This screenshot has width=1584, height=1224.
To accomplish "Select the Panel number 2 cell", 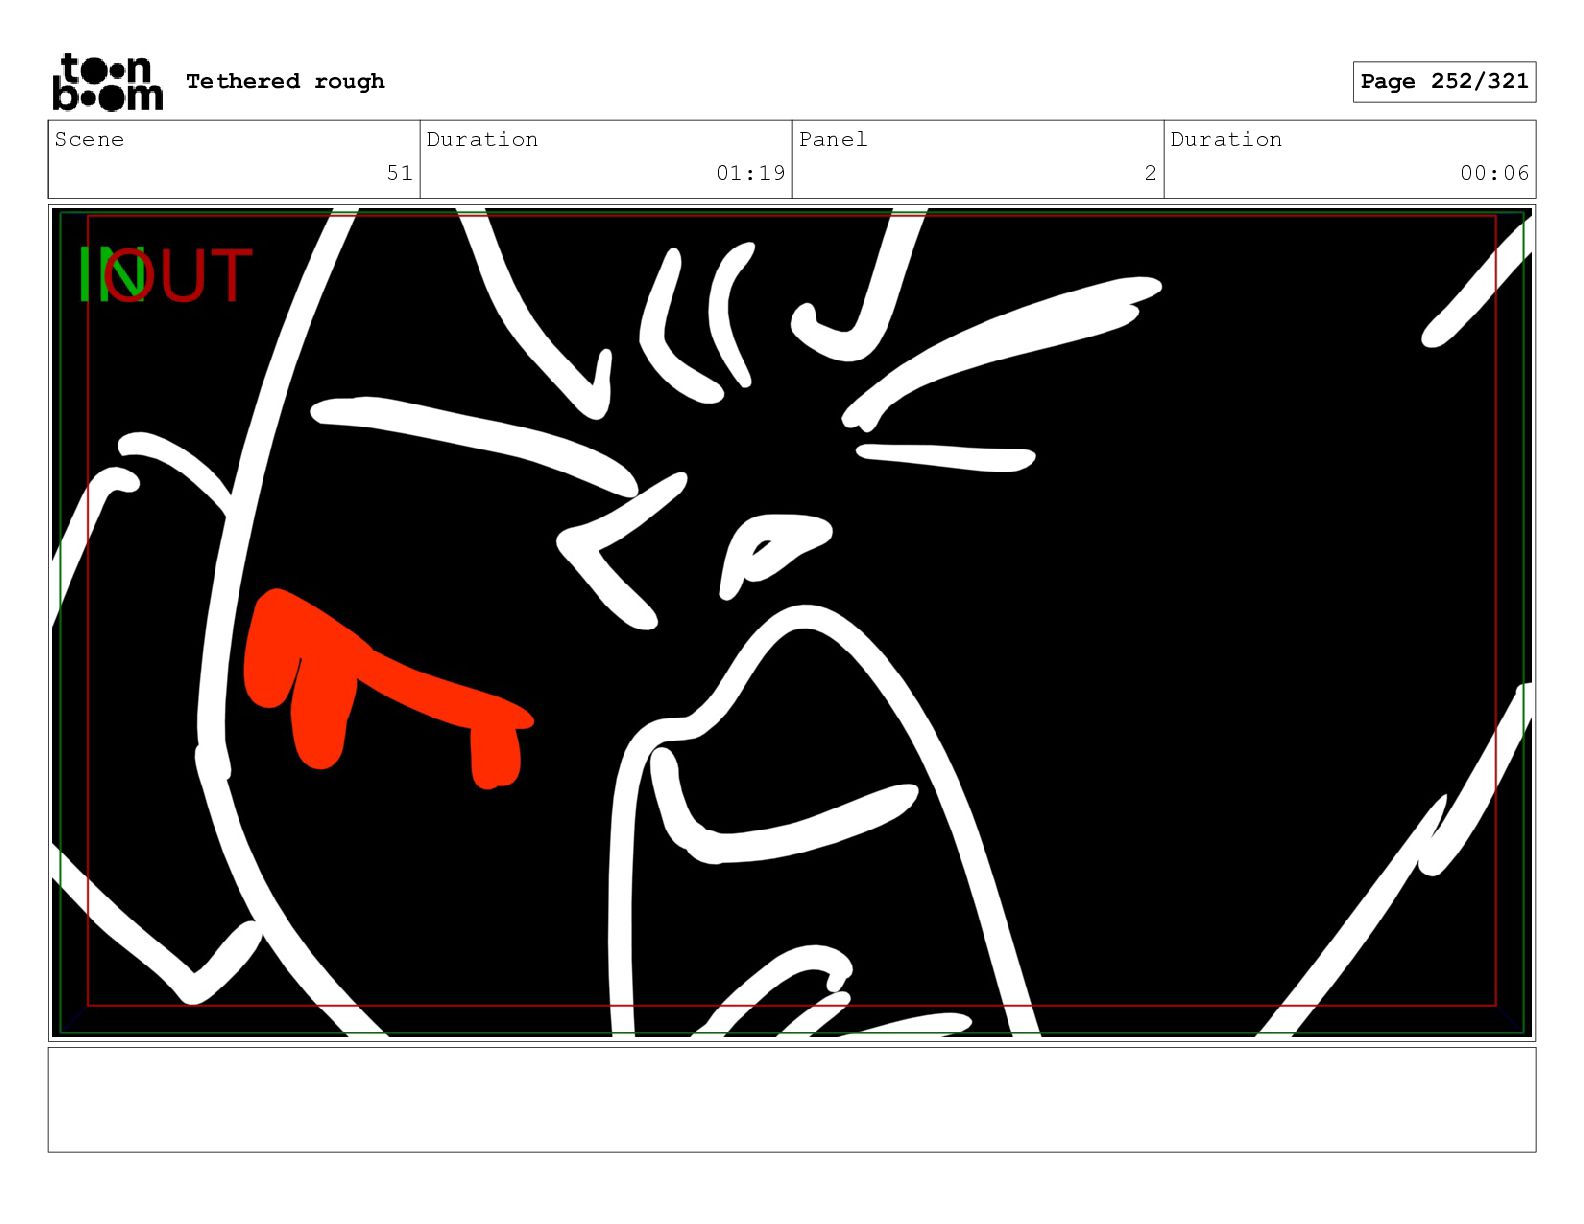I will 978,160.
